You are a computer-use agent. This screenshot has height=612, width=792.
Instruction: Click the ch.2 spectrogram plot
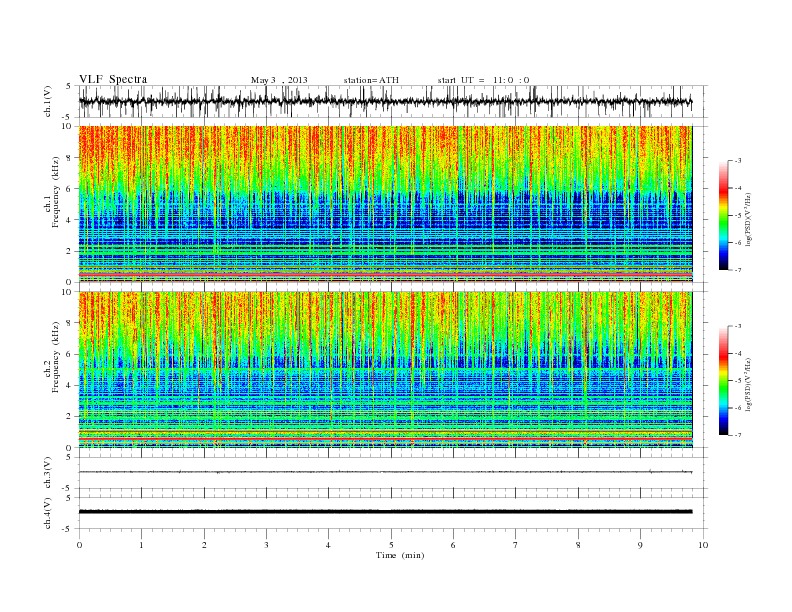[x=385, y=370]
